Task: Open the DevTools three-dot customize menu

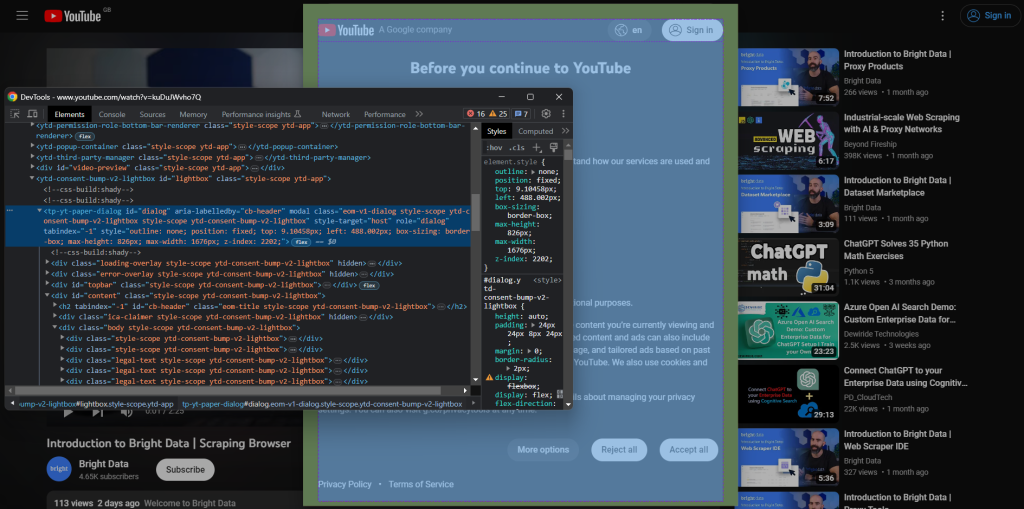Action: (563, 114)
